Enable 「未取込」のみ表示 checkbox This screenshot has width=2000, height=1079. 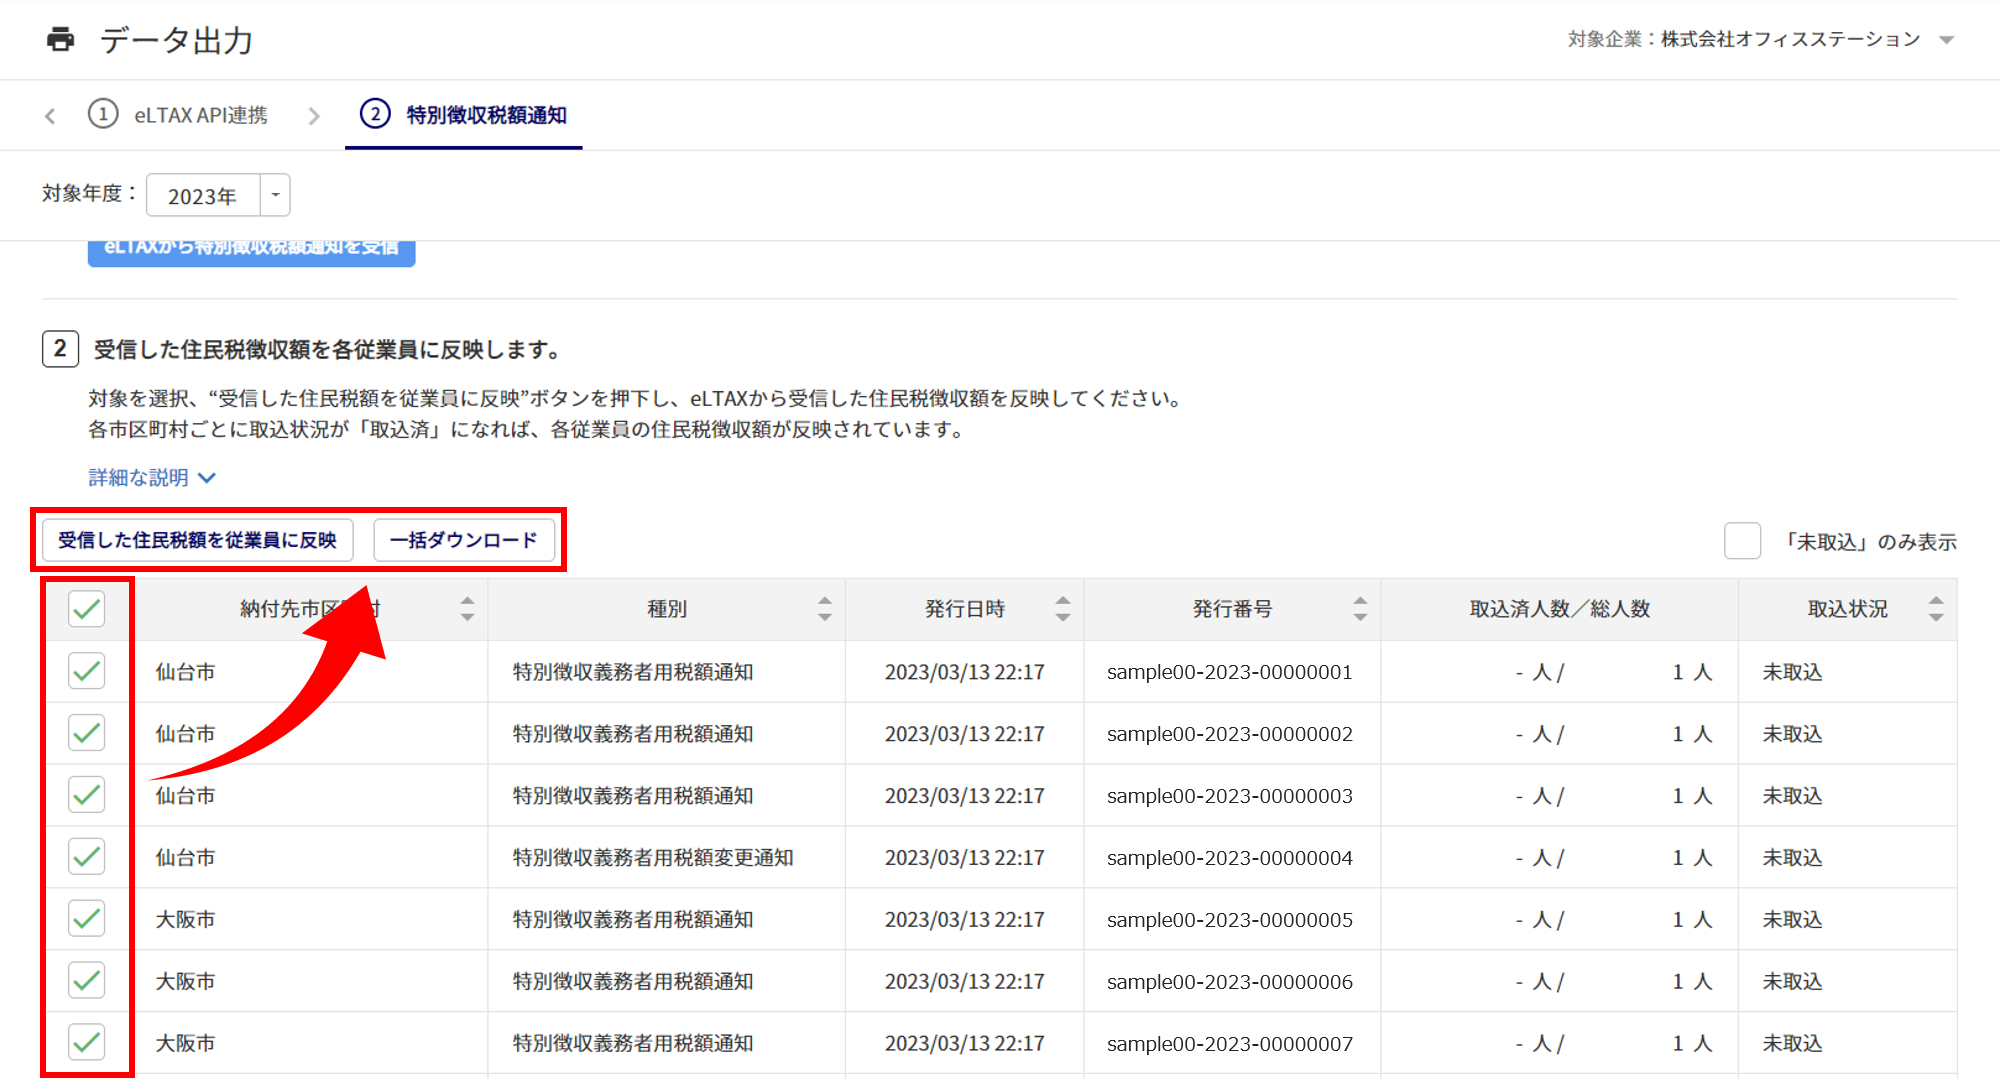pos(1742,541)
